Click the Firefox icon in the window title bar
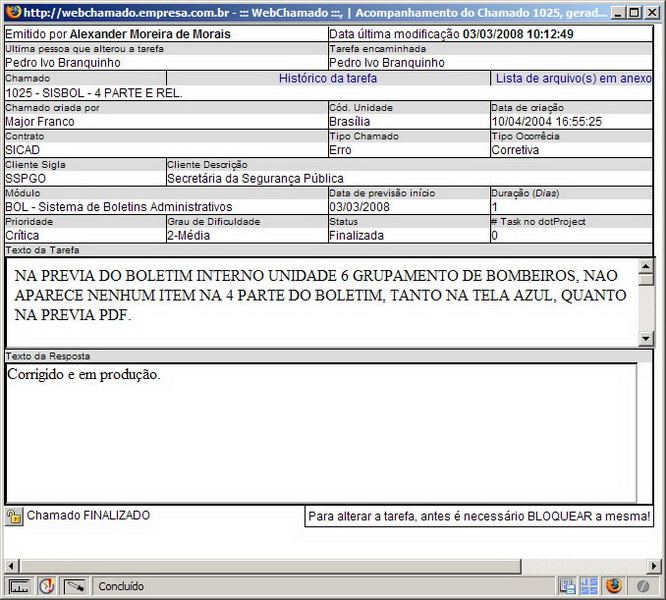The height and width of the screenshot is (600, 666). [x=13, y=13]
